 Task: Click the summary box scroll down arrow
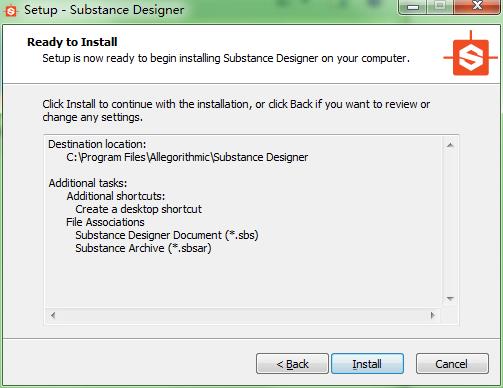click(450, 299)
